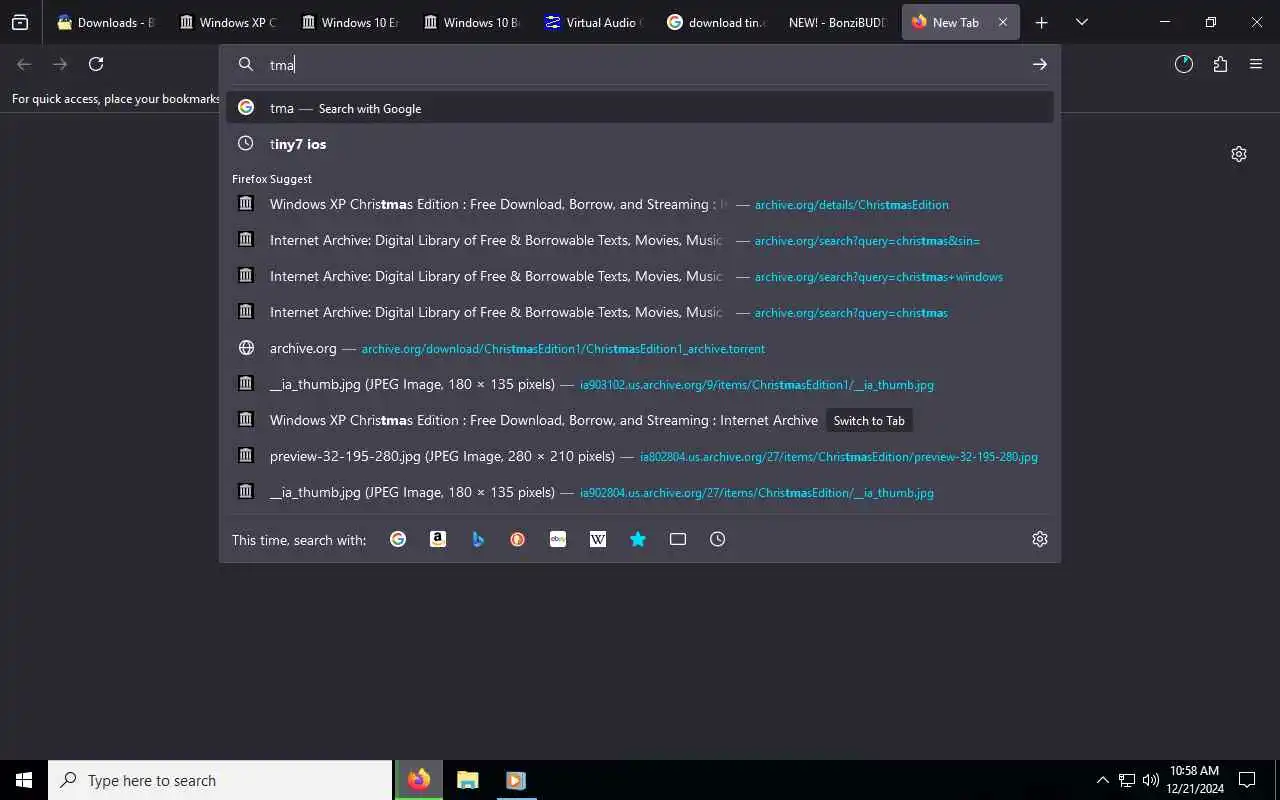Open the container/profile circle toolbar icon

pyautogui.click(x=1184, y=64)
